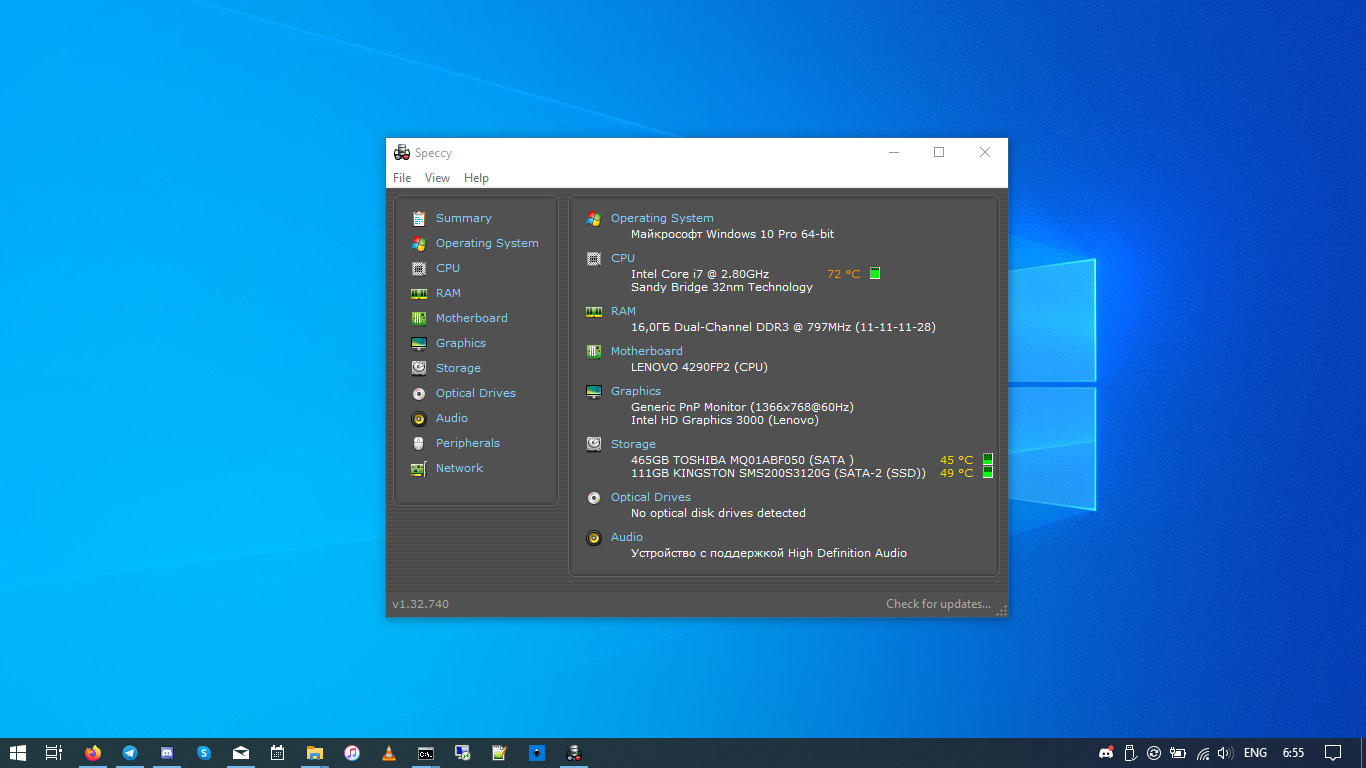Click the TOSHIBA drive temperature indicator square

988,460
